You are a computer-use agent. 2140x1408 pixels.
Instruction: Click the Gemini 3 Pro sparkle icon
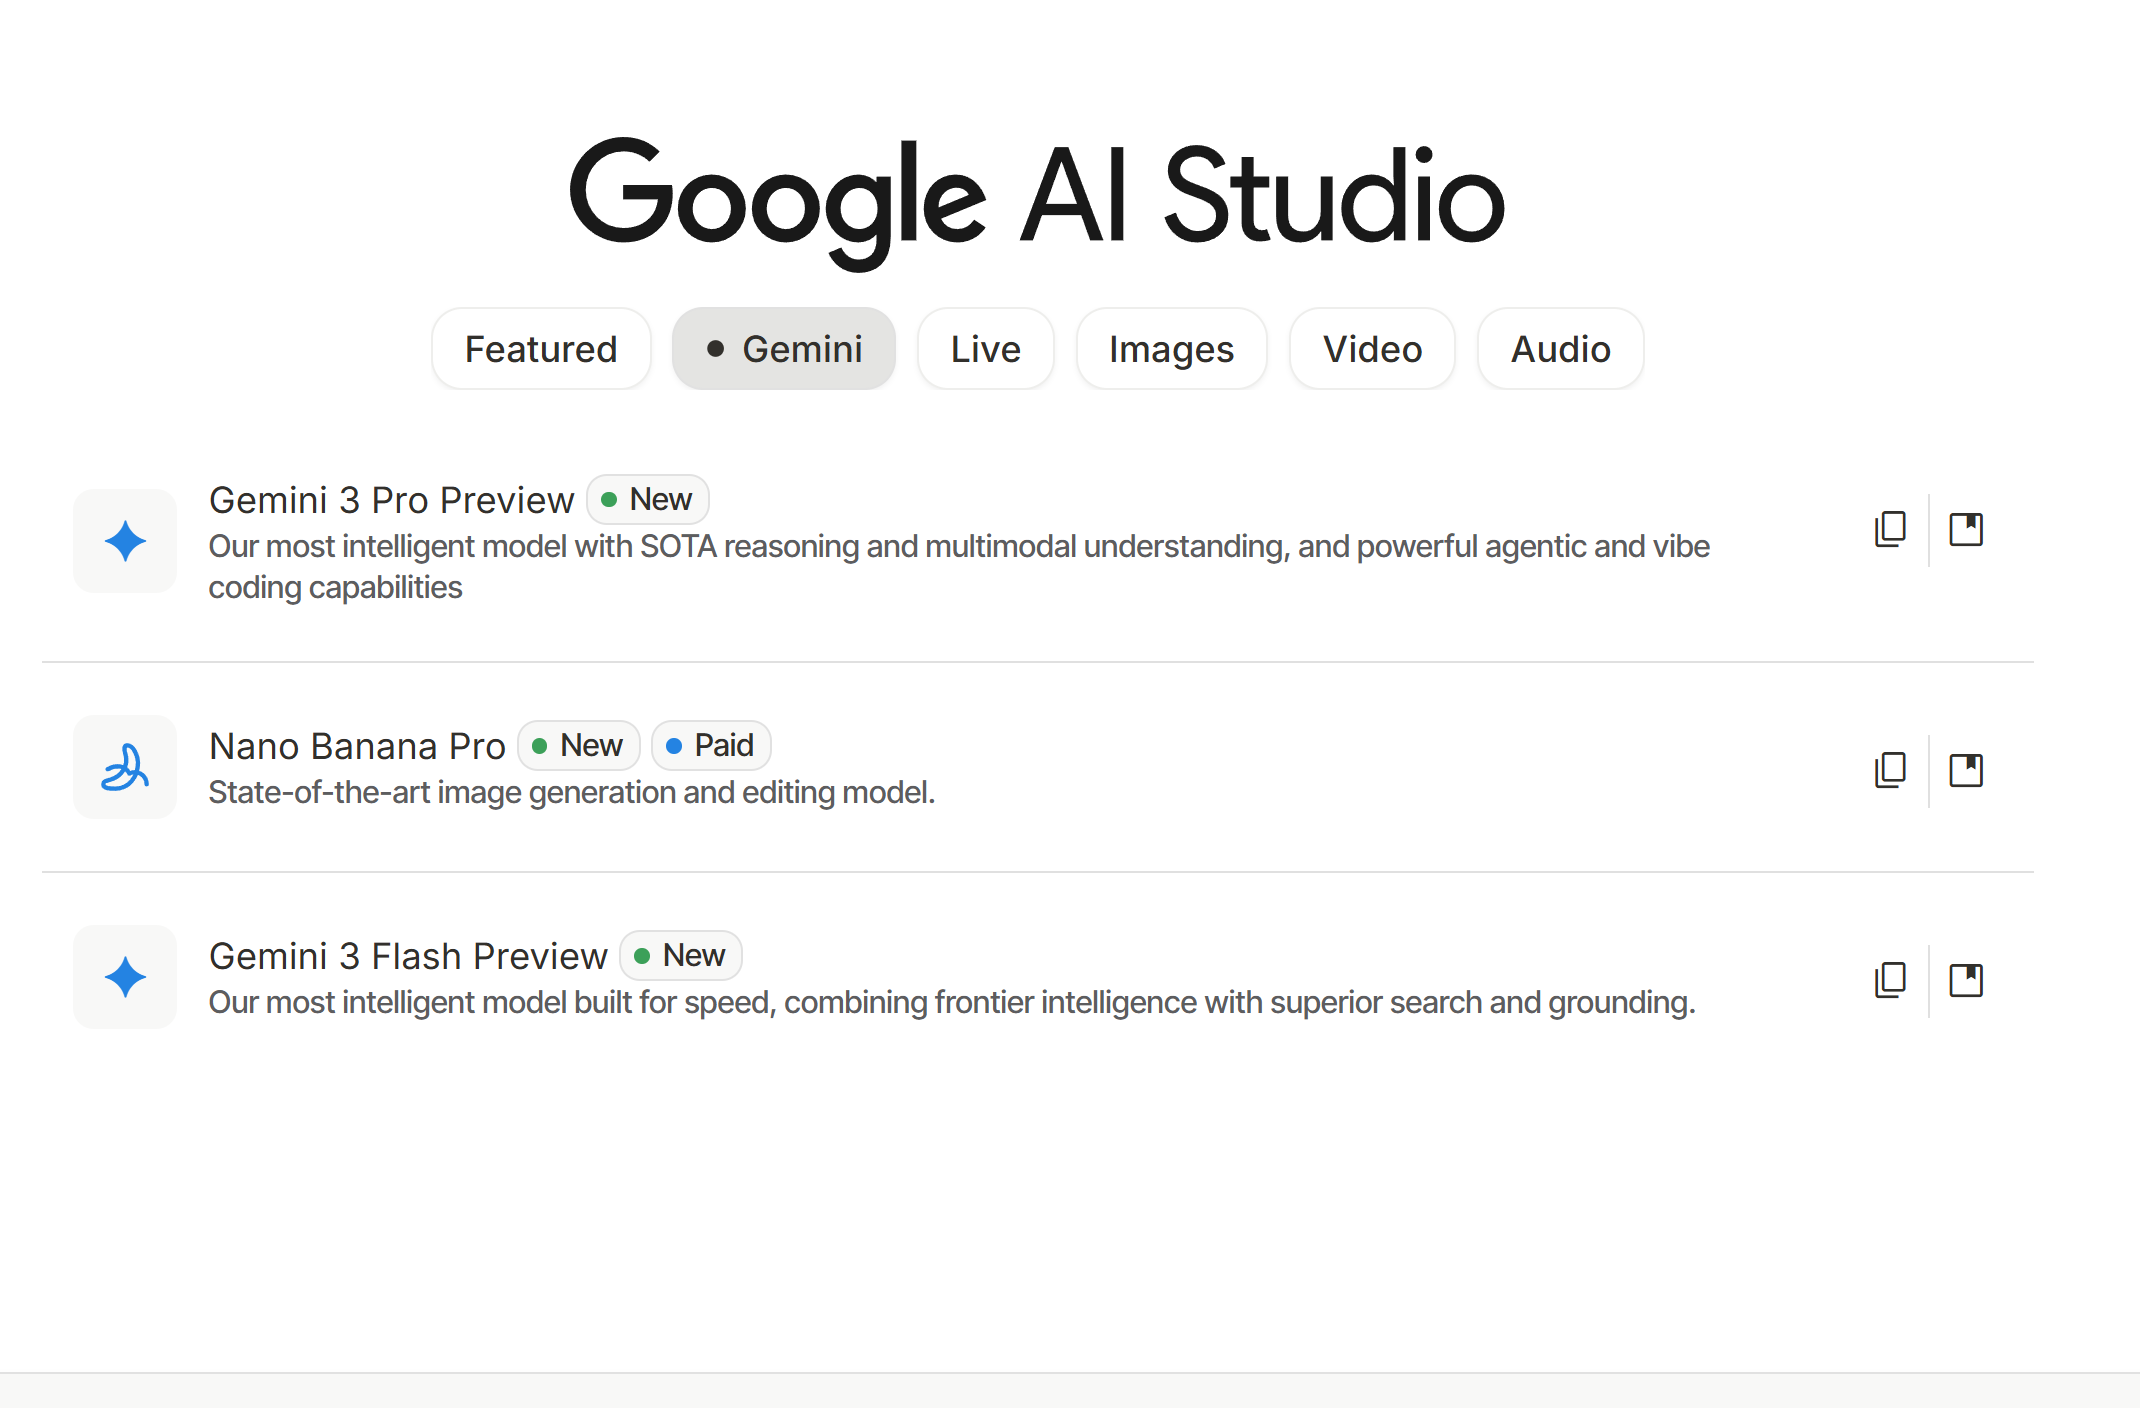(x=125, y=541)
